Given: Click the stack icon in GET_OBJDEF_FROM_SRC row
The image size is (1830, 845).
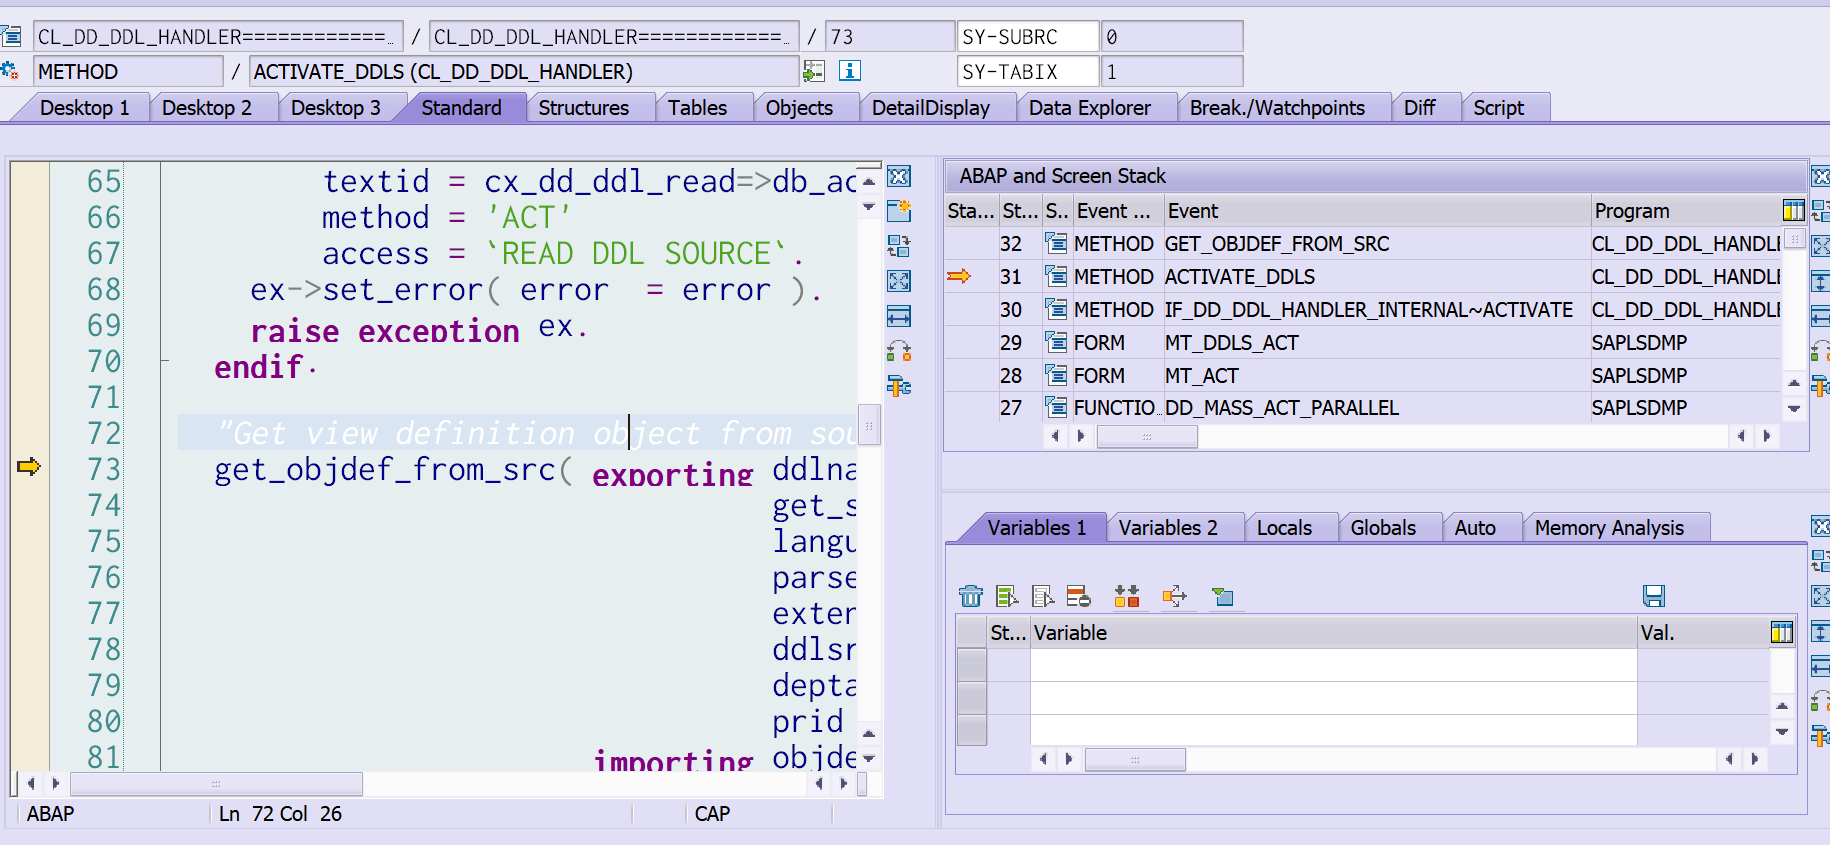Looking at the screenshot, I should (x=1056, y=243).
